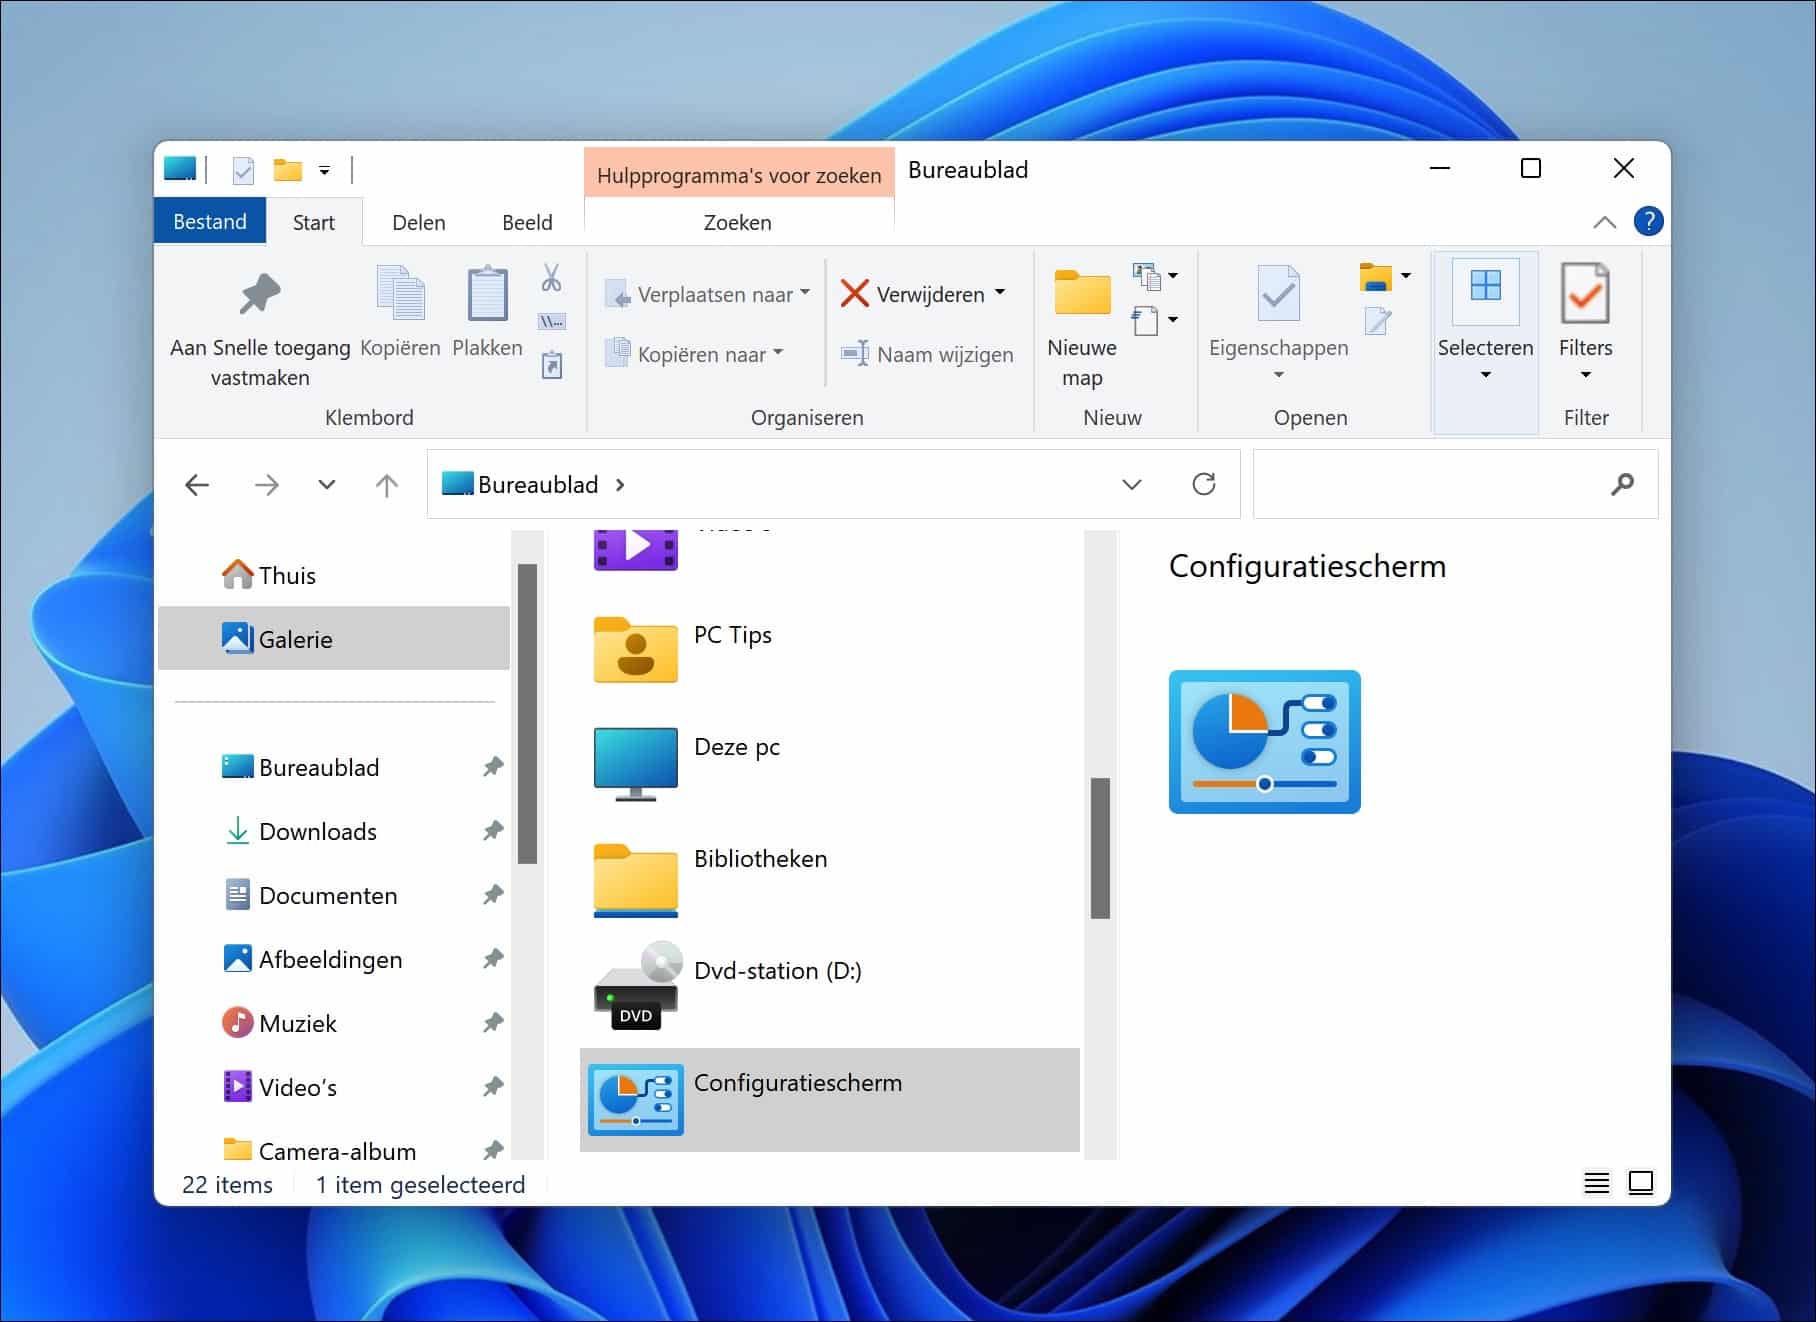The height and width of the screenshot is (1322, 1816).
Task: Switch to compact list view via statusbar icon
Action: coord(1597,1184)
